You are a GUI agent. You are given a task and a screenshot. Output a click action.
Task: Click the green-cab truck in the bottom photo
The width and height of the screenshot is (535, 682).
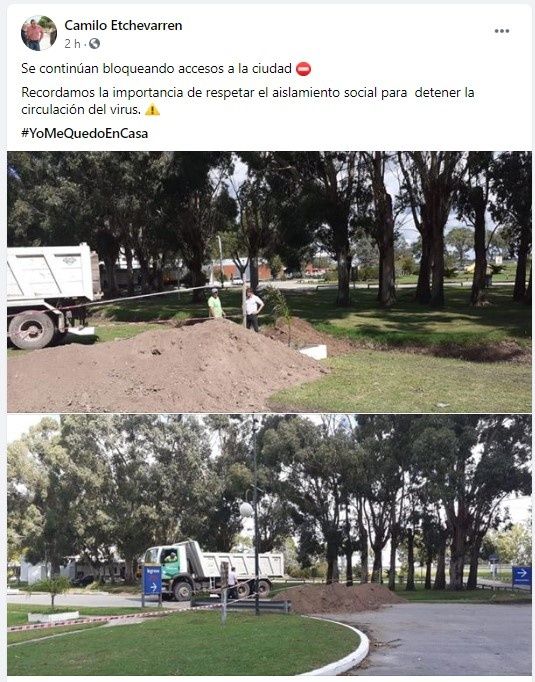coord(214,569)
